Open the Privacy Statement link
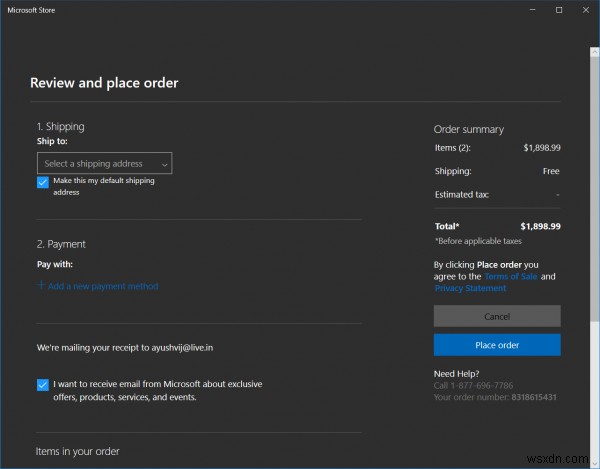The image size is (600, 469). 470,288
